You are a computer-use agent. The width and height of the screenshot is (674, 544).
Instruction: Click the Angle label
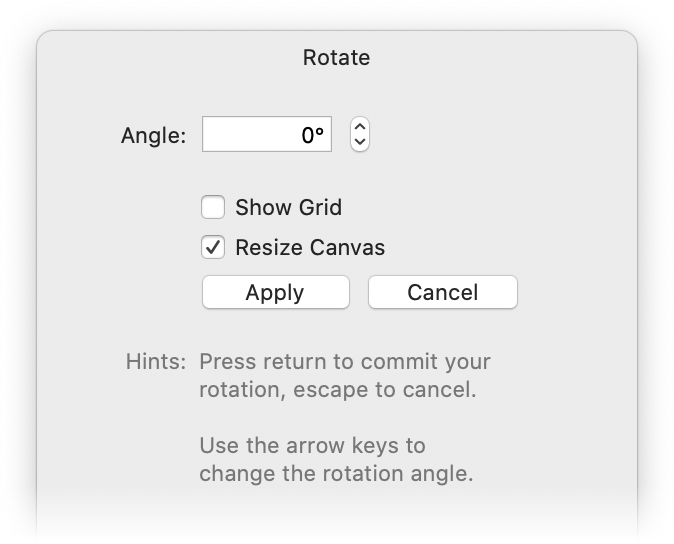pyautogui.click(x=153, y=136)
